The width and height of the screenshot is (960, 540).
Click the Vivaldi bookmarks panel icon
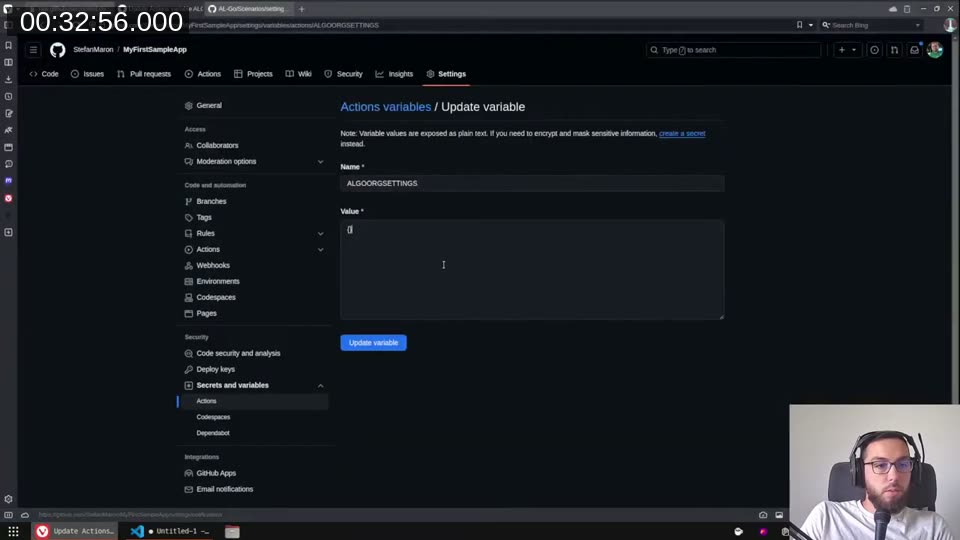point(9,45)
